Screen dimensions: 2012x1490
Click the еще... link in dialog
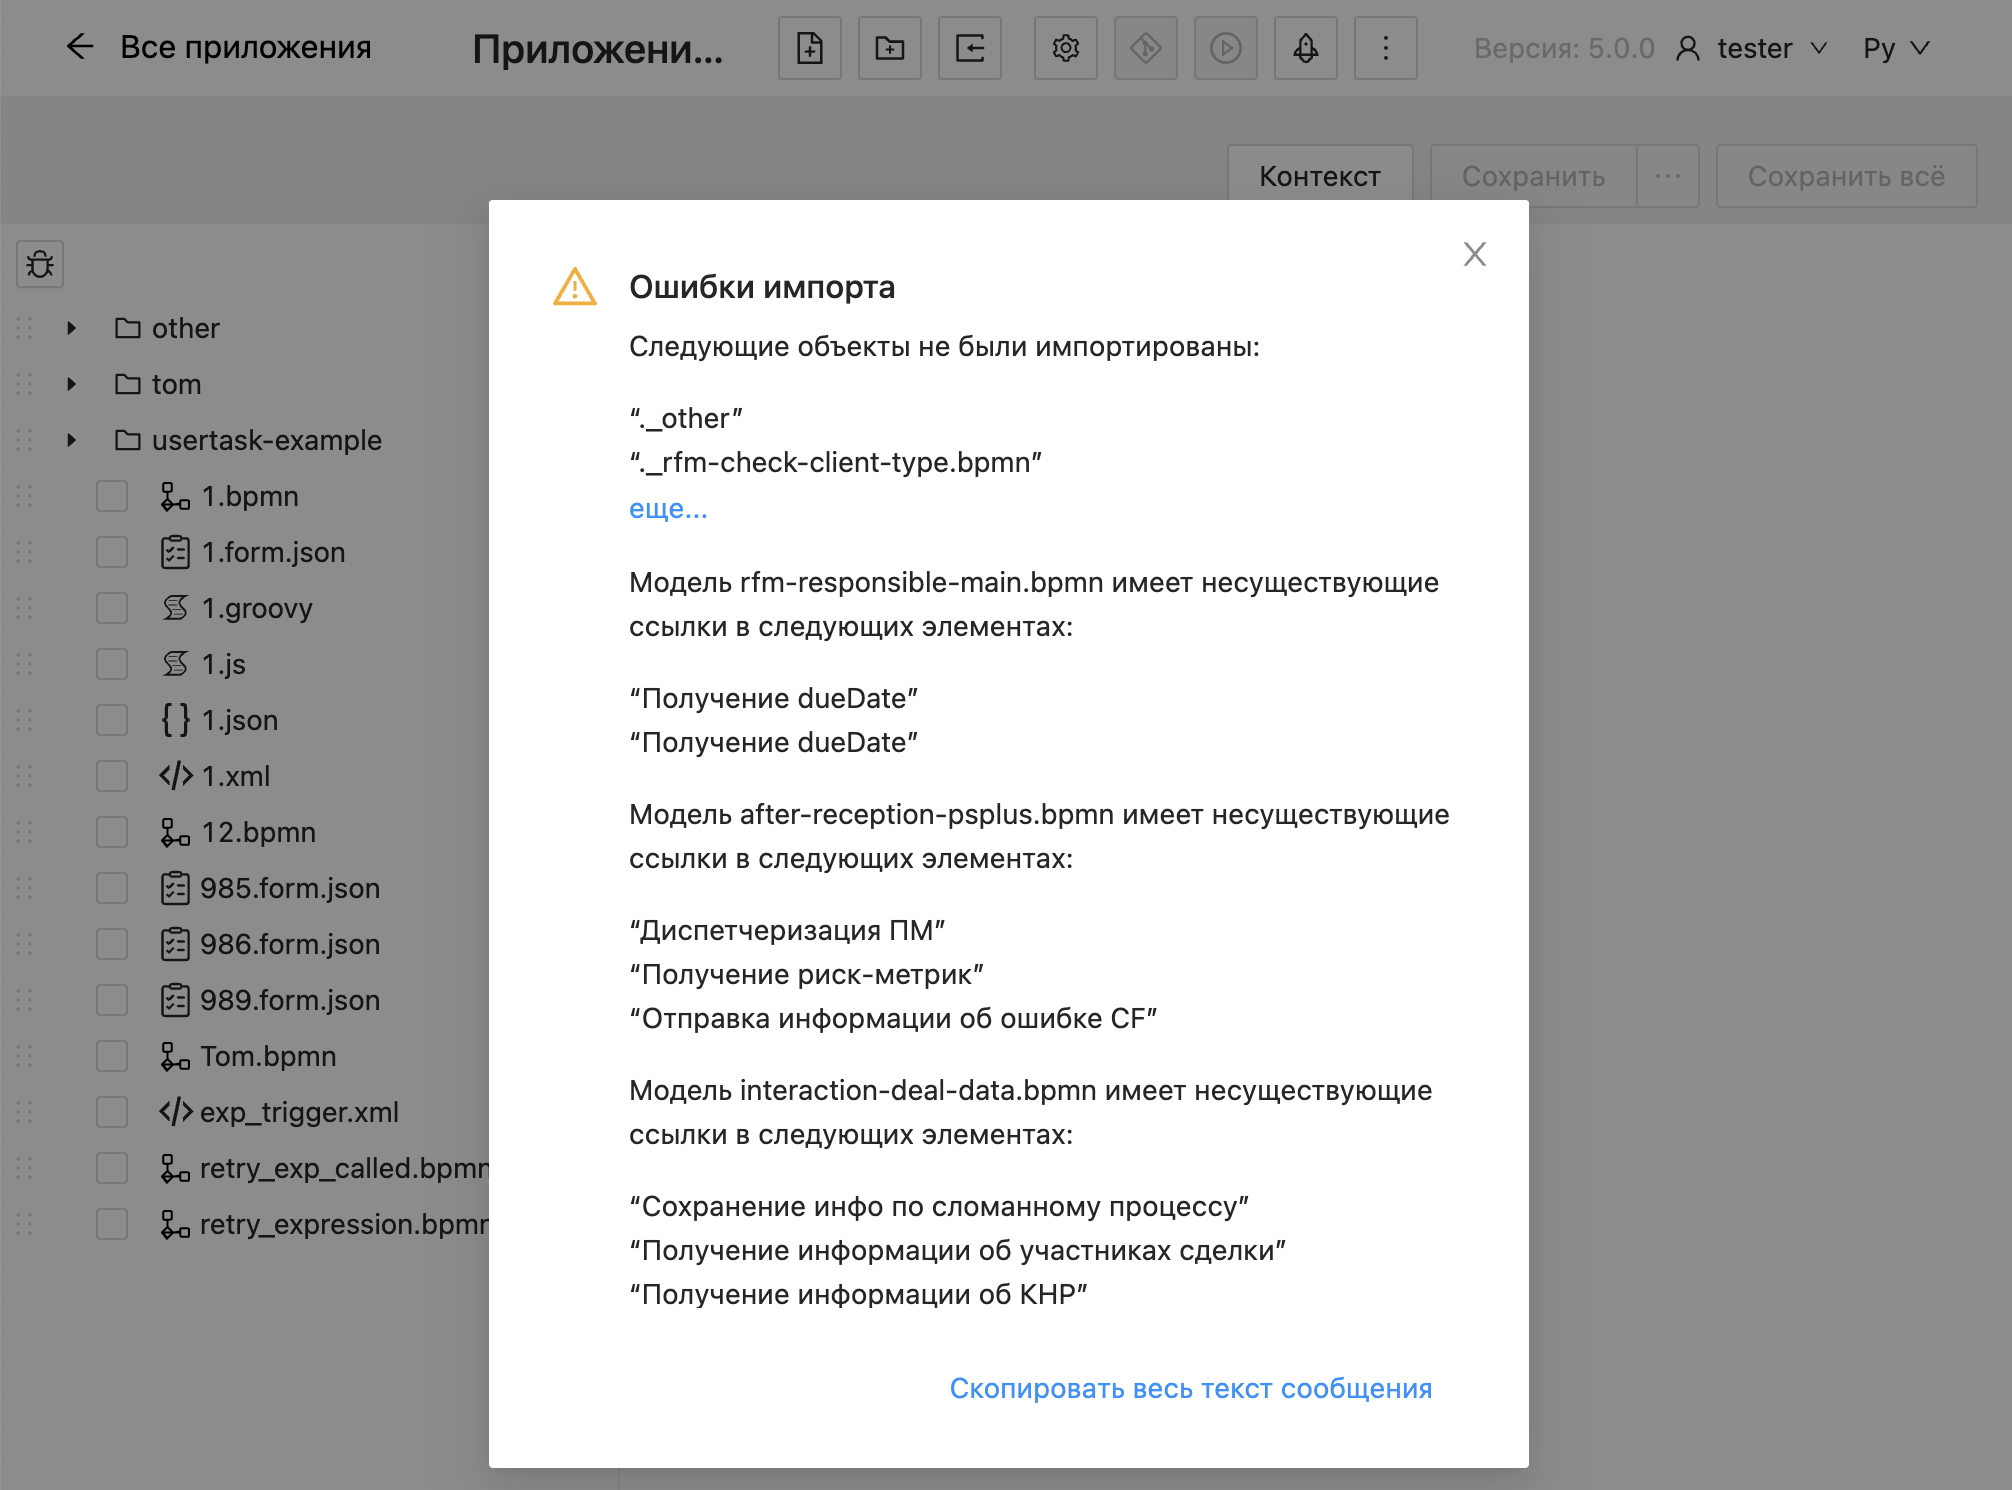(668, 508)
